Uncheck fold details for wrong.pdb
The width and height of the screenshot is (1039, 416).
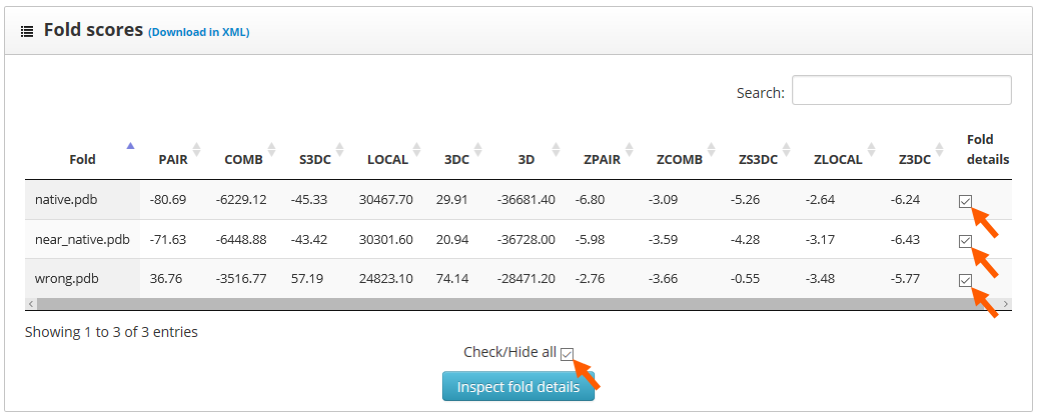[965, 281]
